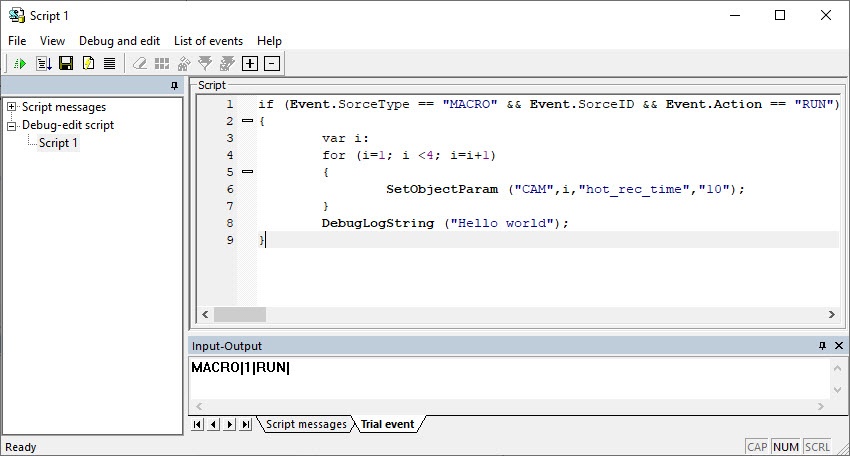The image size is (850, 456).
Task: Collapse the Debug-edit script tree node
Action: [x=12, y=125]
